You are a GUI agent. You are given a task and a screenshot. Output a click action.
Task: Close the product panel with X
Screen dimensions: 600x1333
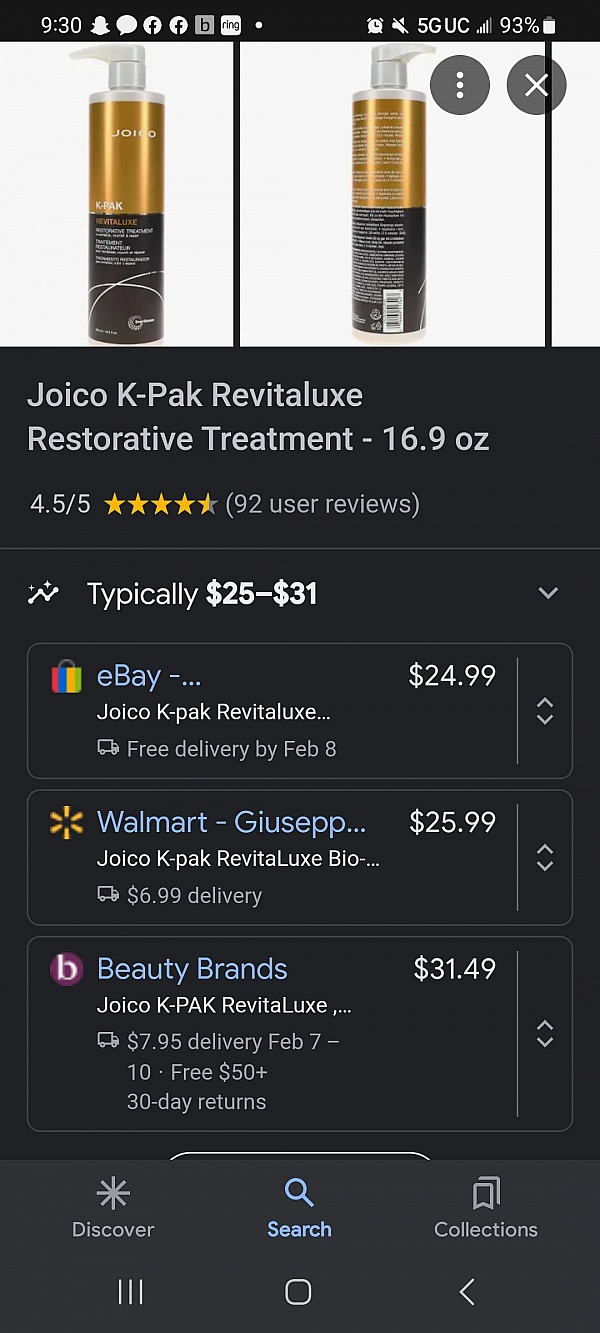click(x=536, y=85)
